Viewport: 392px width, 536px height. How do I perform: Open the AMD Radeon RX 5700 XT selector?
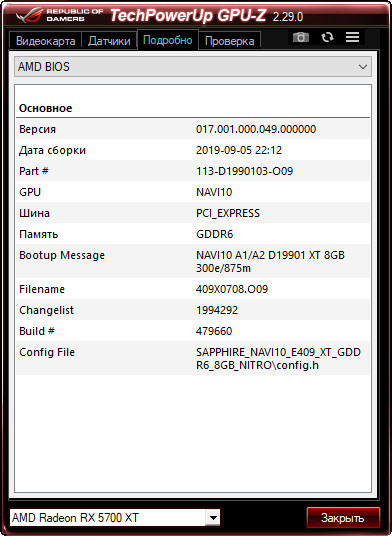tap(115, 518)
